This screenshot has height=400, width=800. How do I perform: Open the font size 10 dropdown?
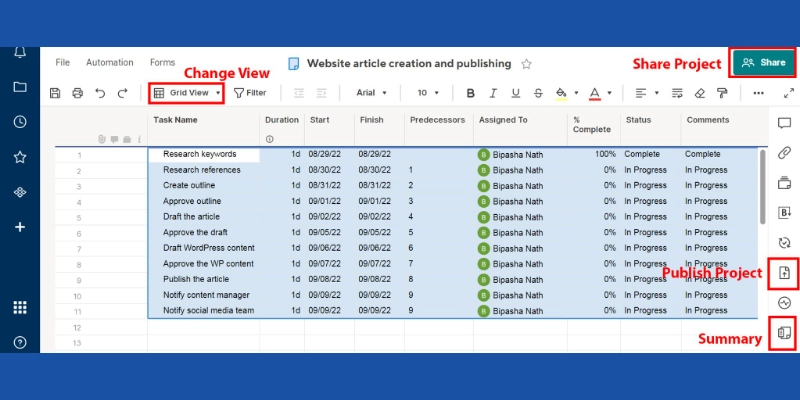(x=428, y=93)
